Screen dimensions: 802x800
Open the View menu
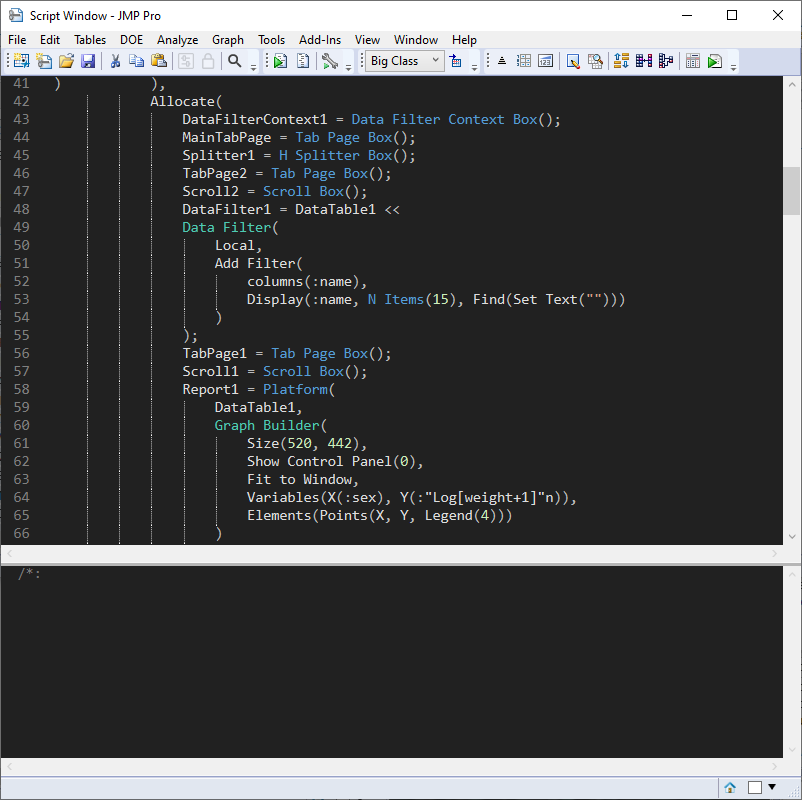coord(367,39)
